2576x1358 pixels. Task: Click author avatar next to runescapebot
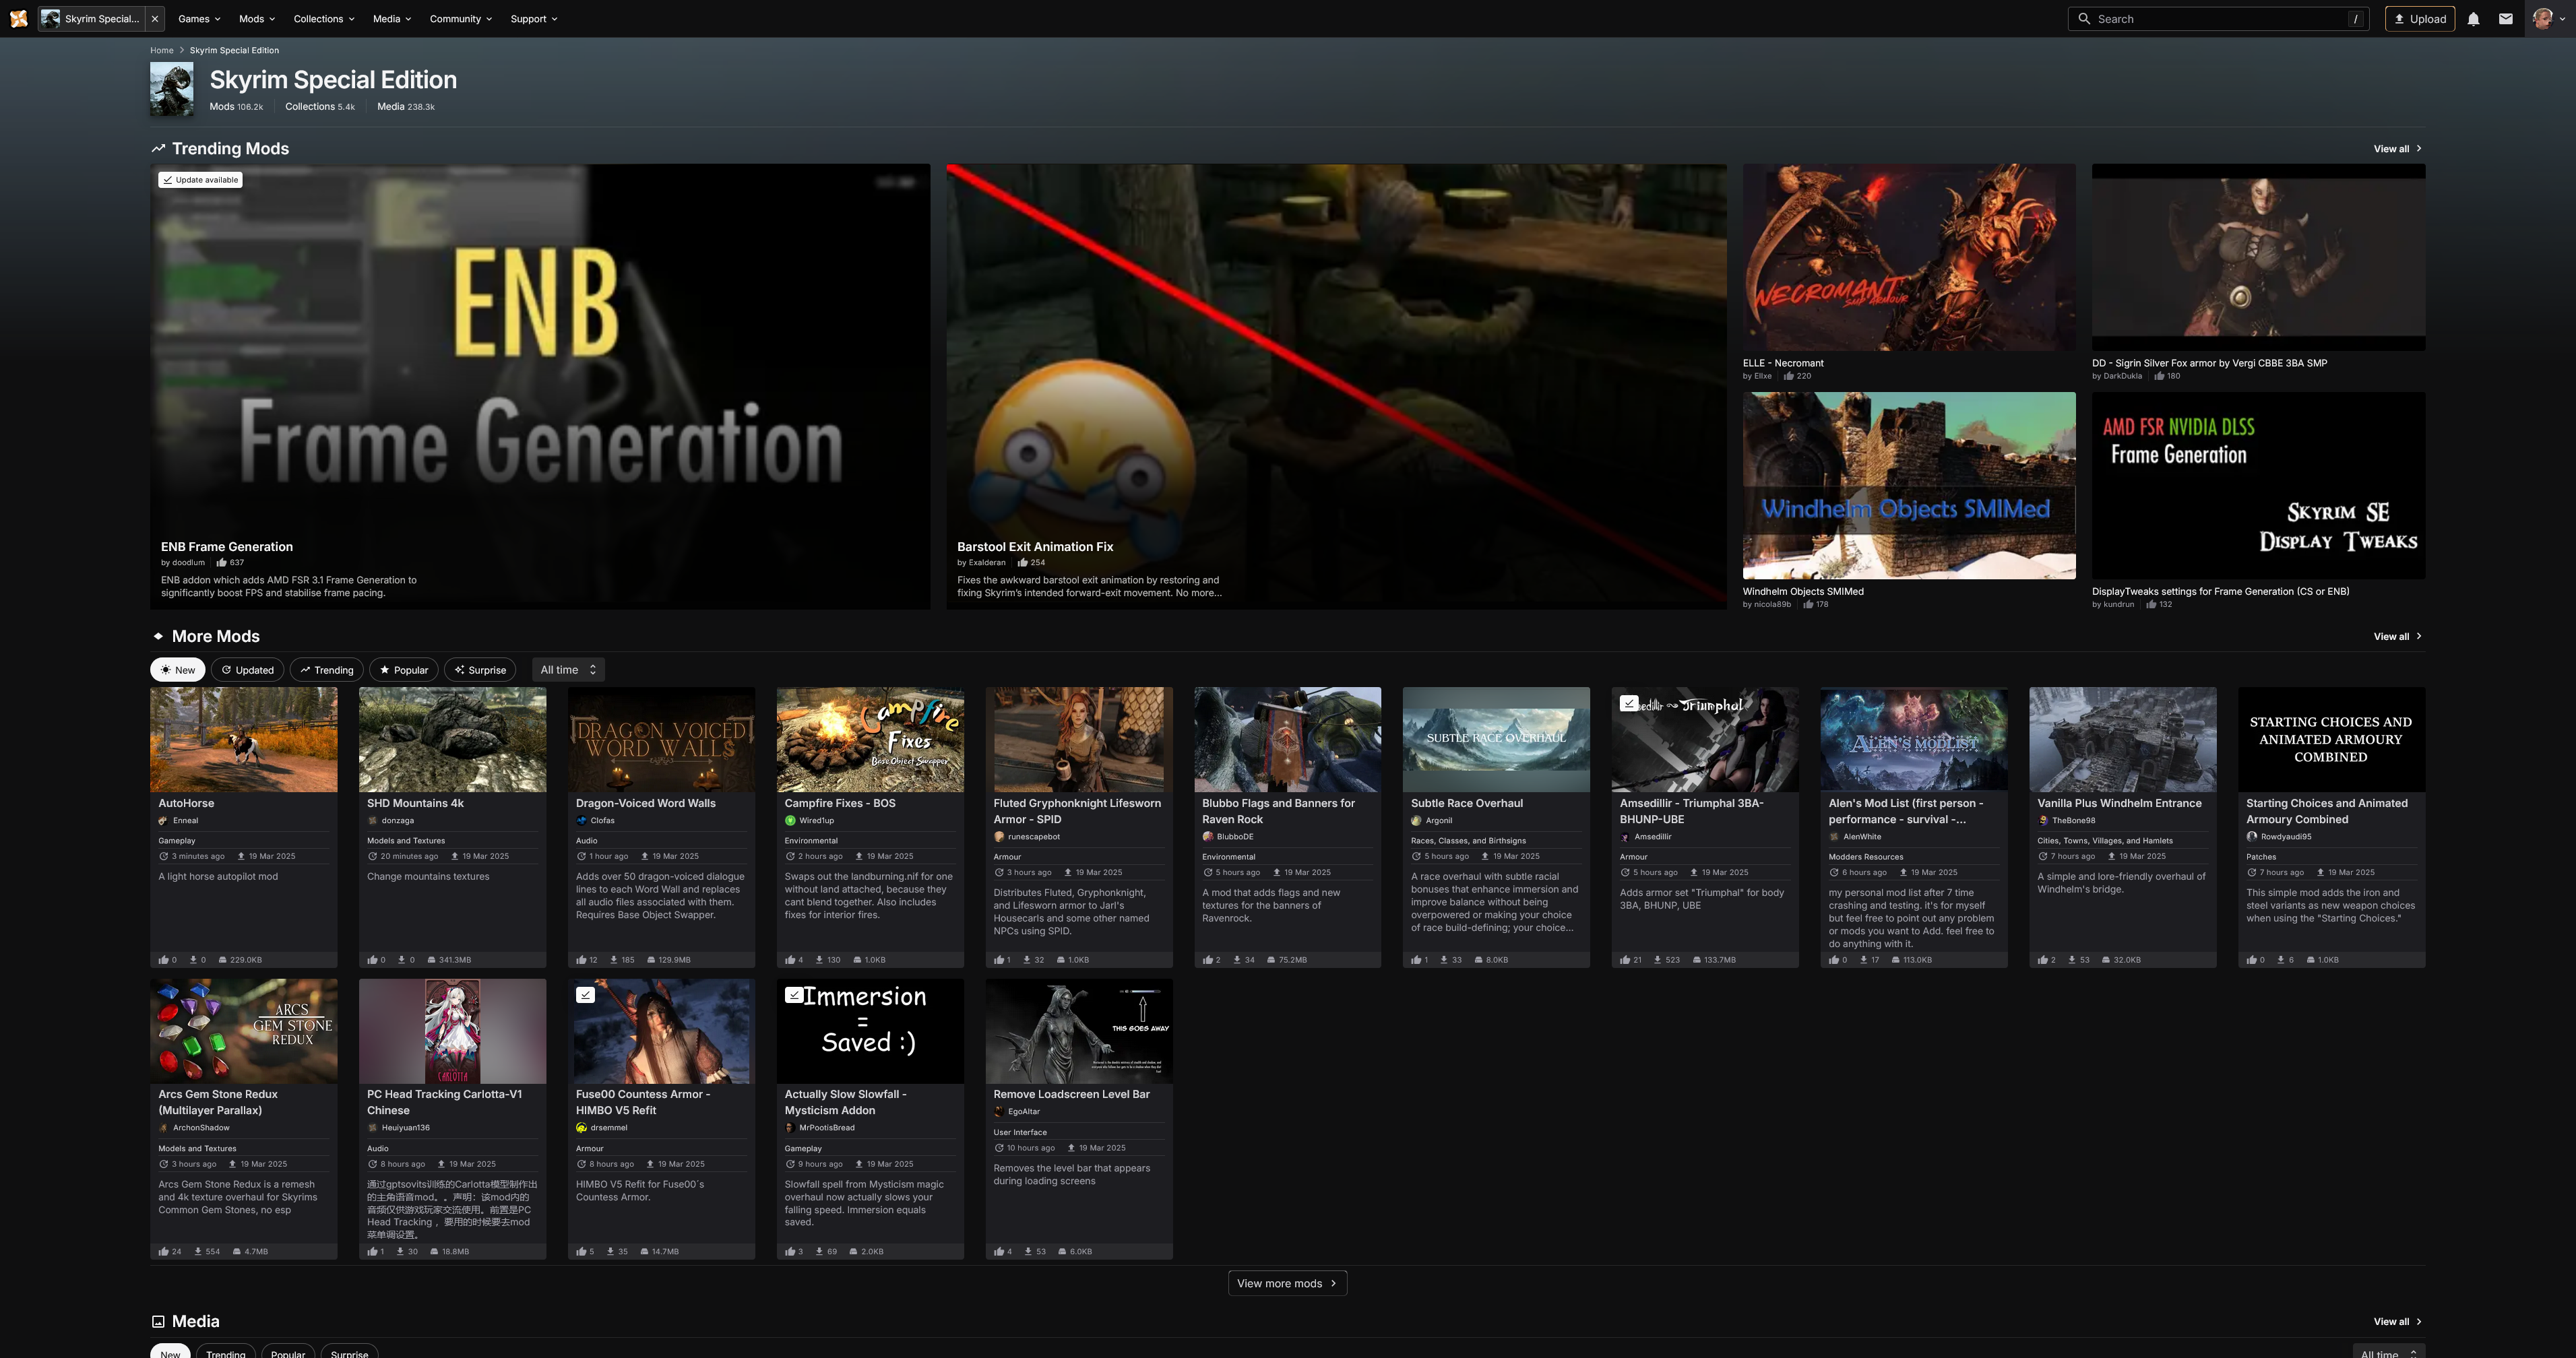[x=999, y=837]
